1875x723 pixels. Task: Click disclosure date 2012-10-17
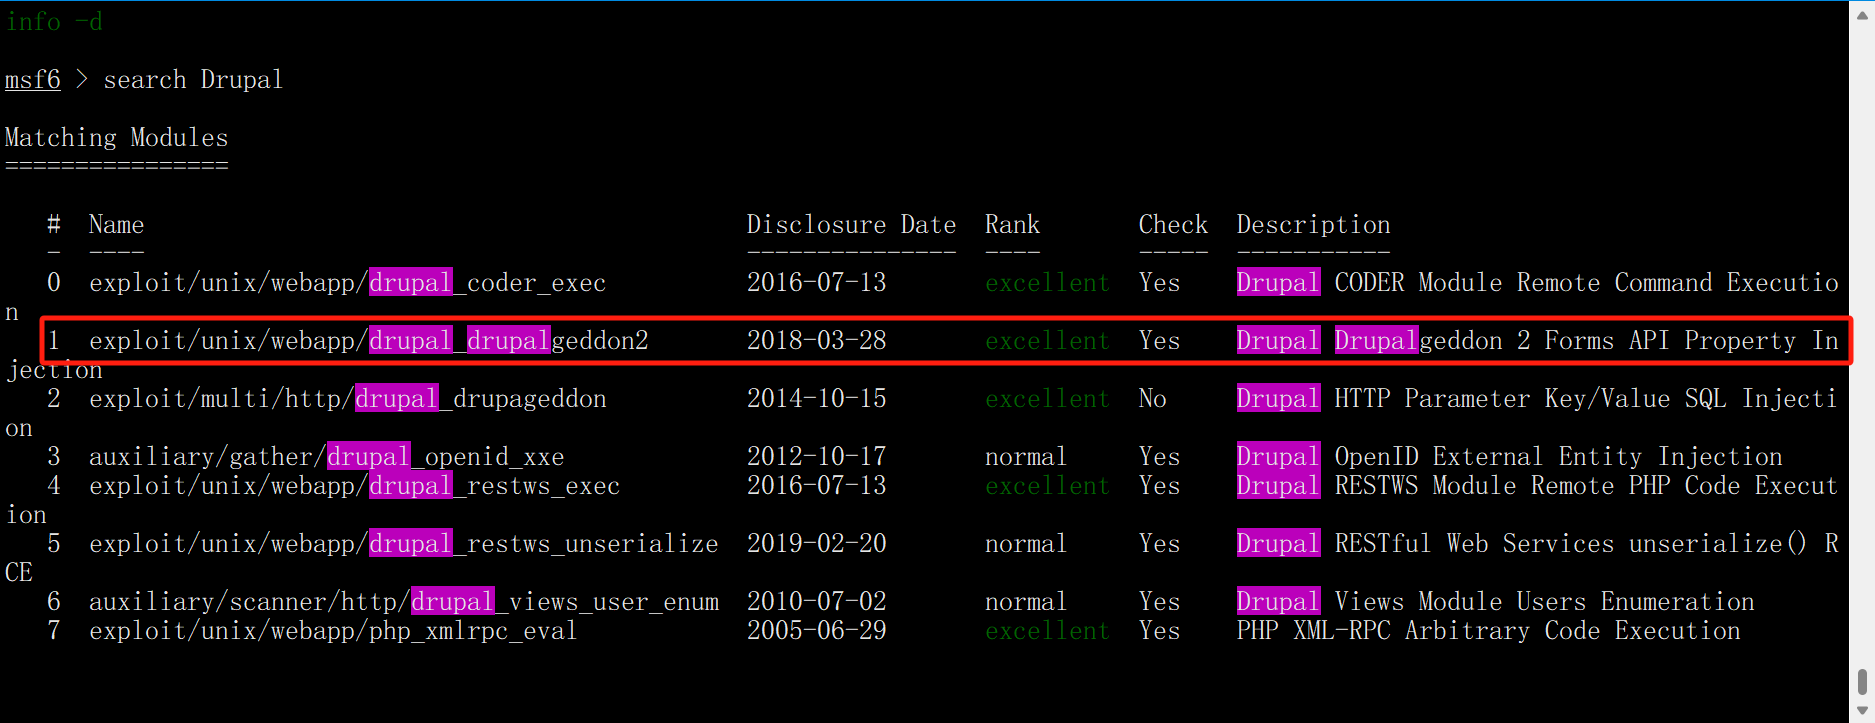[816, 457]
